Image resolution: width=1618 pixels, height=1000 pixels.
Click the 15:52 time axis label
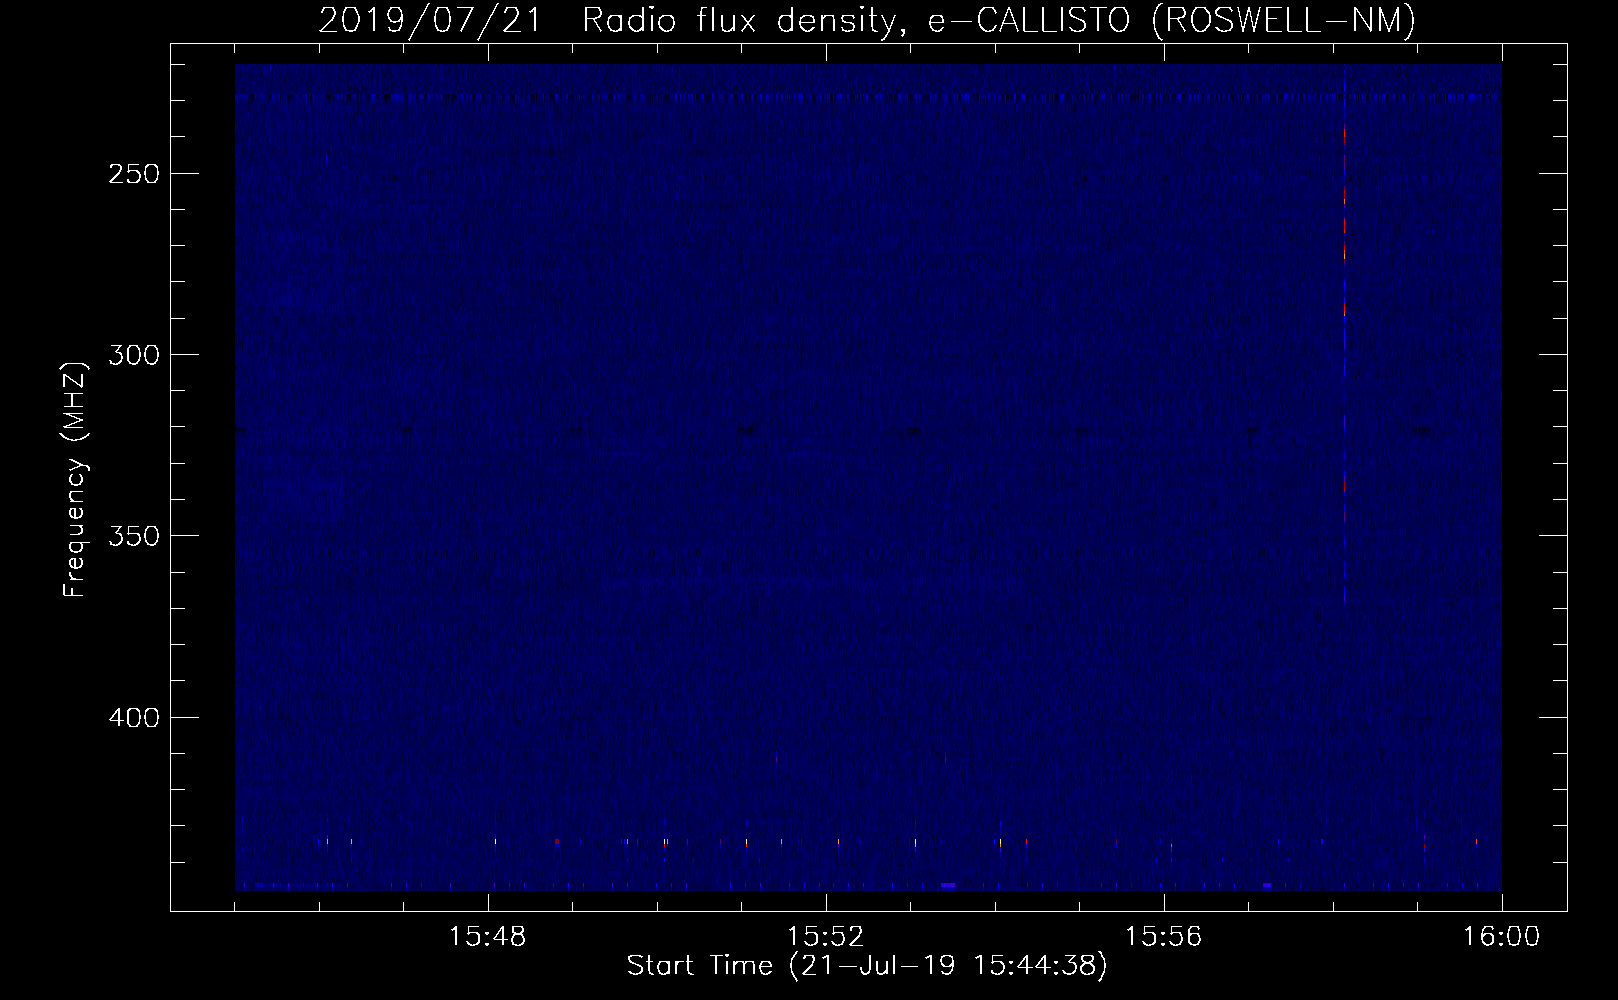point(826,937)
